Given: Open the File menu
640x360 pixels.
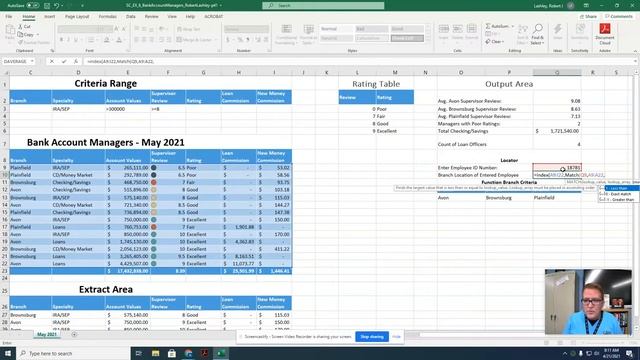Looking at the screenshot, I should (9, 17).
